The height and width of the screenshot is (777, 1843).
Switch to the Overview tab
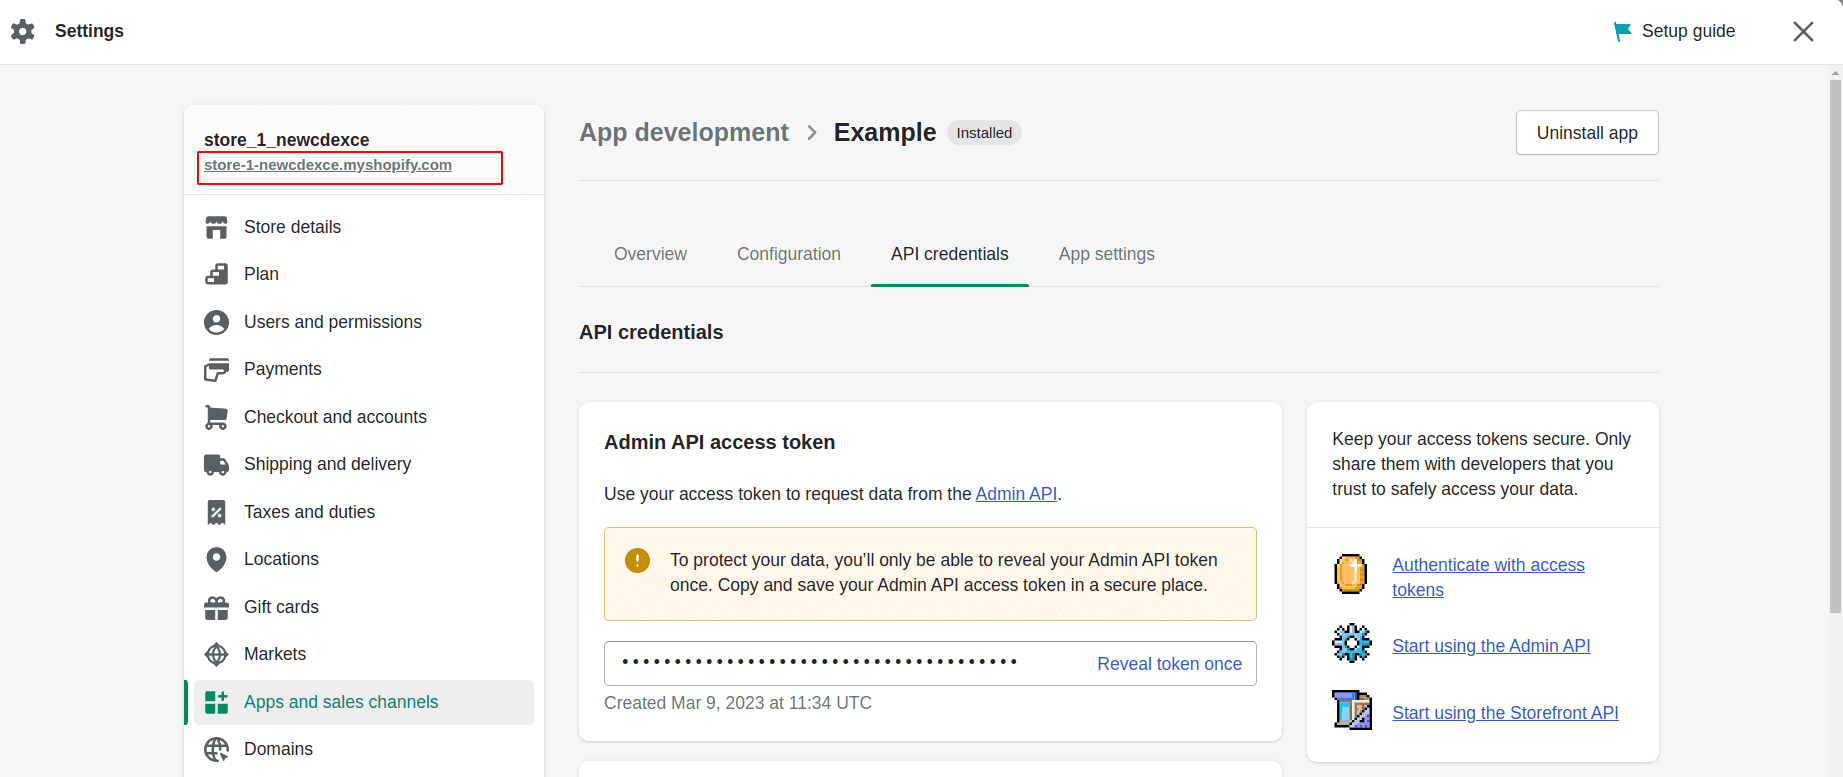pyautogui.click(x=650, y=254)
